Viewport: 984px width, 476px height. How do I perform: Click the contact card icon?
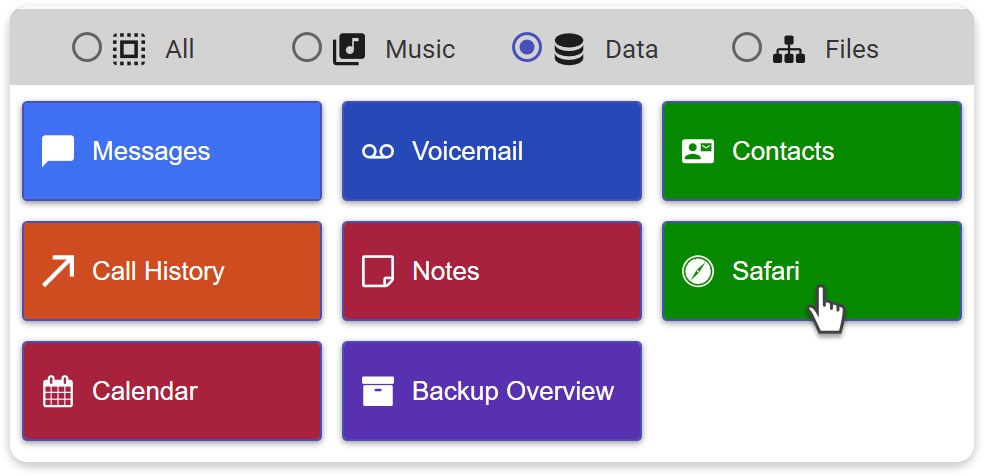pyautogui.click(x=698, y=151)
